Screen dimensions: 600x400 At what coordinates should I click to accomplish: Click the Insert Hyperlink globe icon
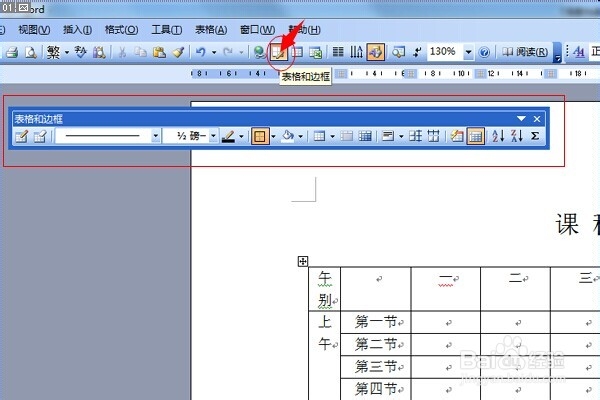(x=260, y=52)
